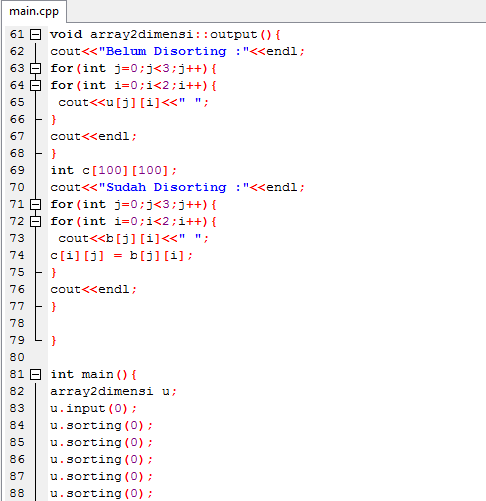Click line number 78 in the gutter
486x501 pixels.
point(17,323)
